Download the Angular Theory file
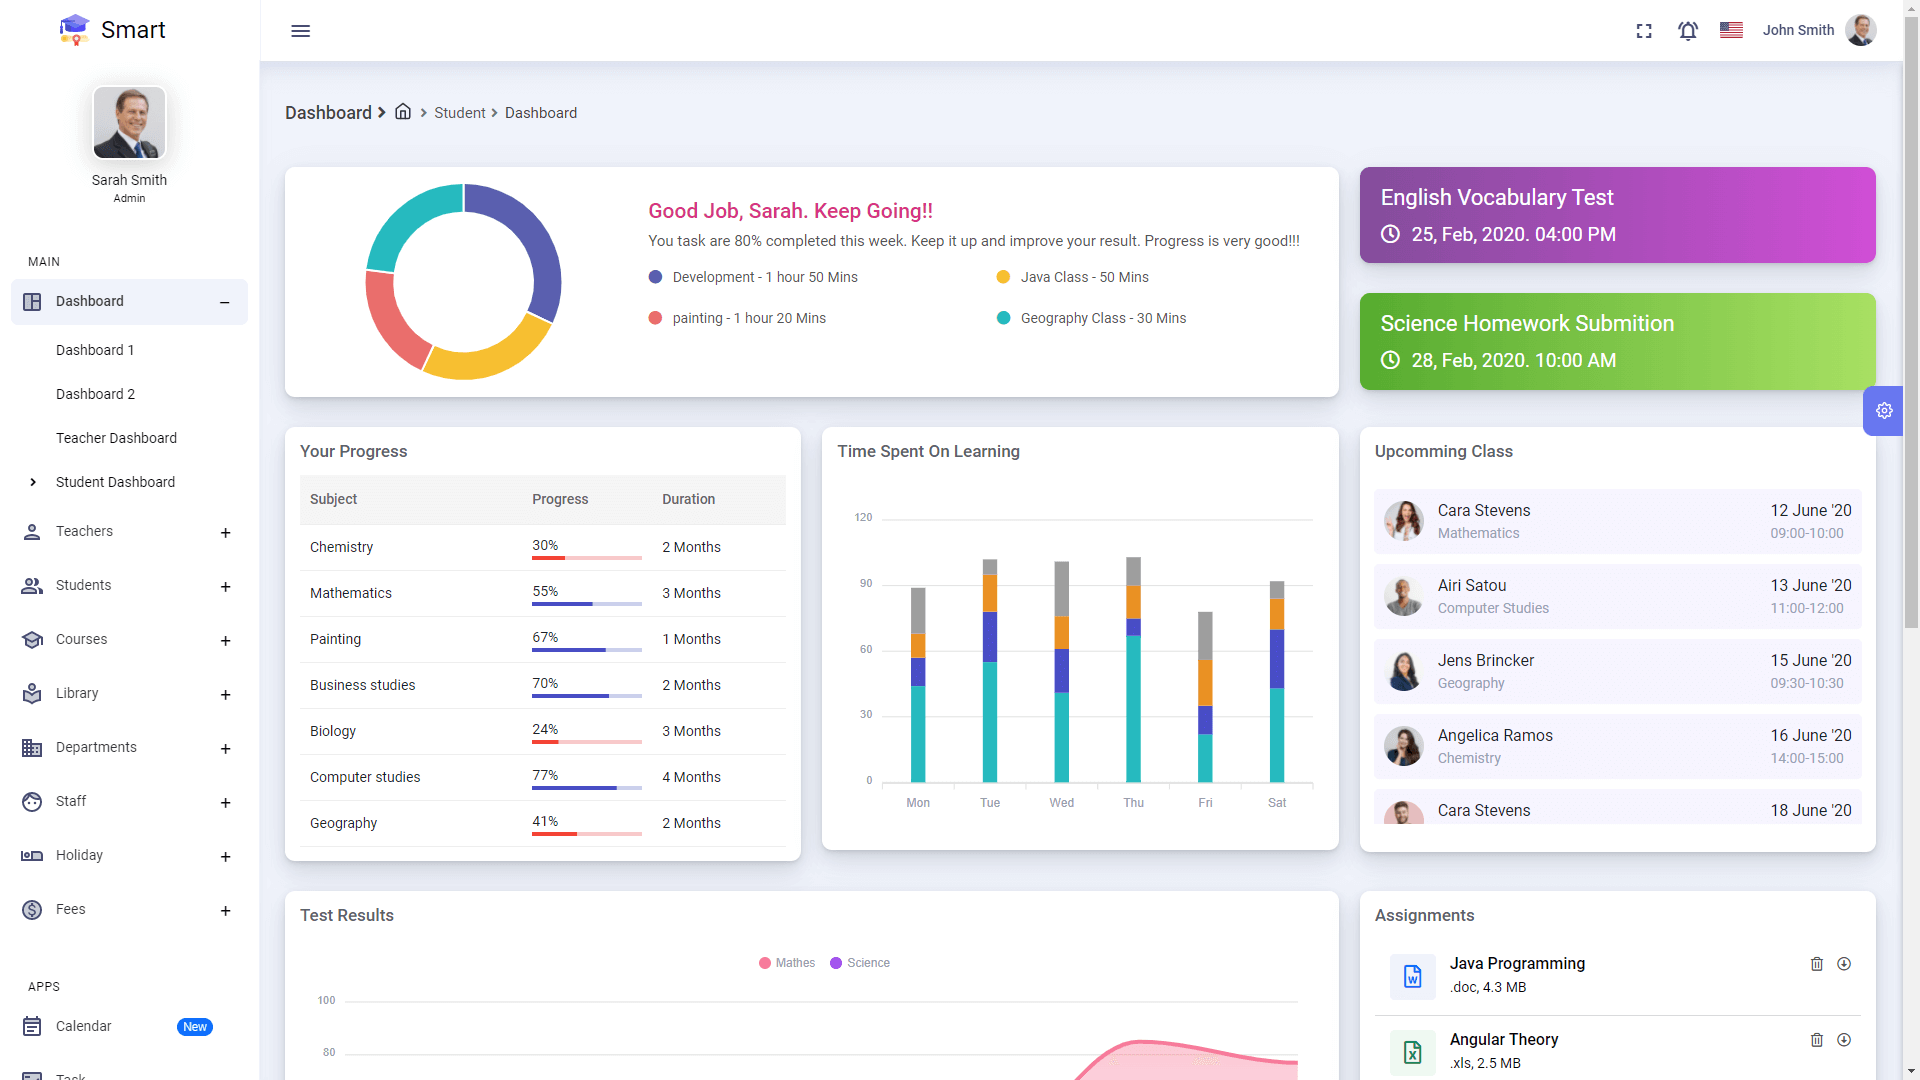This screenshot has height=1080, width=1920. (x=1845, y=1040)
